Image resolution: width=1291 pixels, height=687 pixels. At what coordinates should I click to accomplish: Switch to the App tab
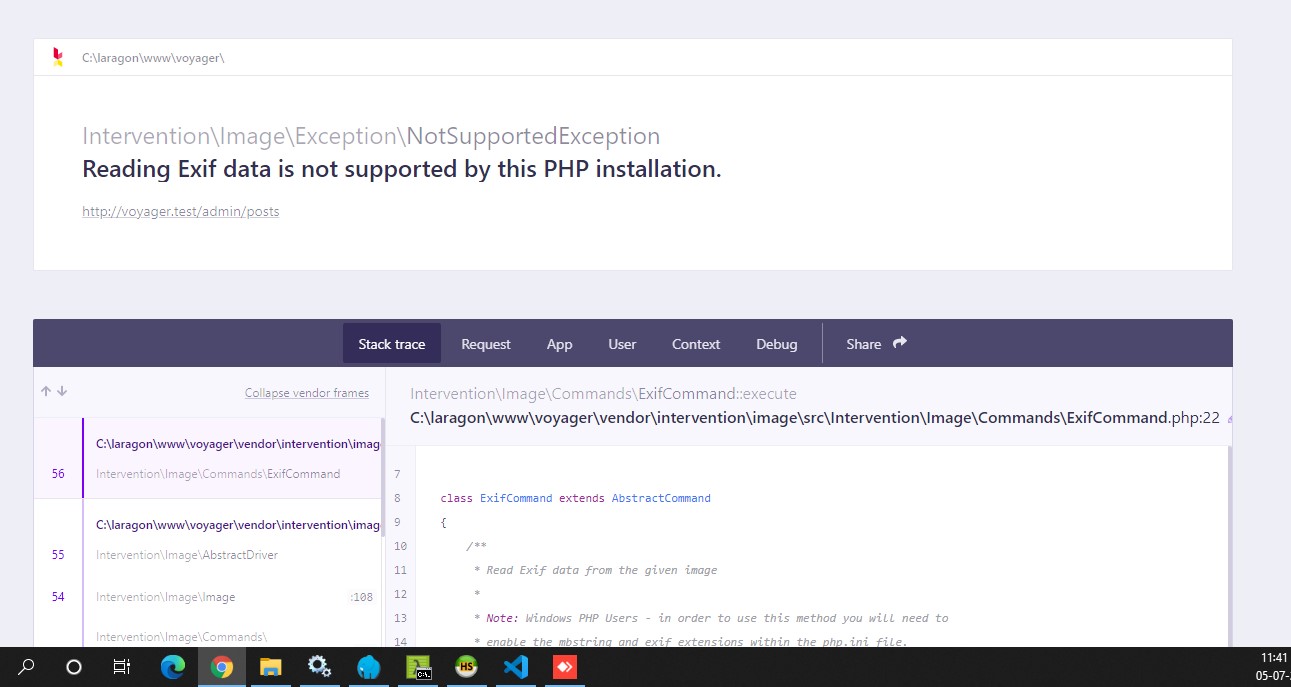[x=559, y=344]
